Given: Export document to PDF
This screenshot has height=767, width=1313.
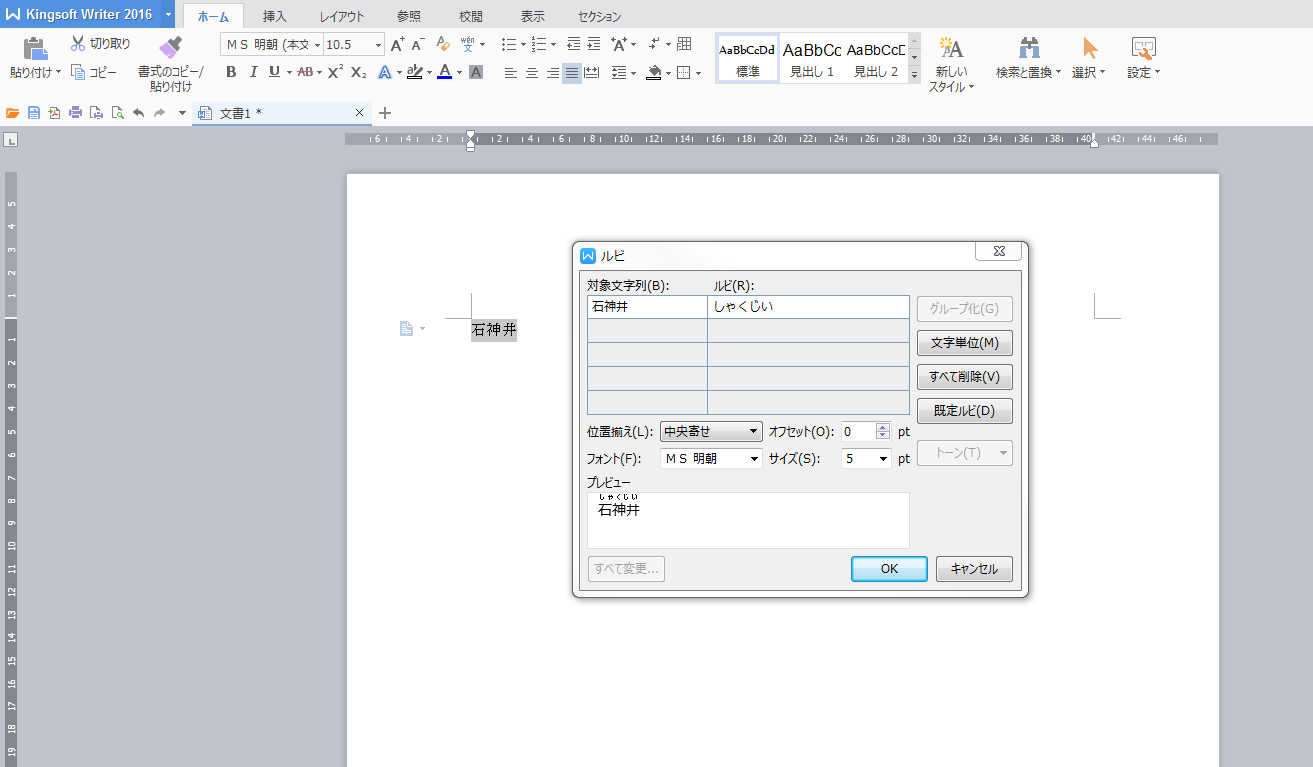Looking at the screenshot, I should pos(54,113).
